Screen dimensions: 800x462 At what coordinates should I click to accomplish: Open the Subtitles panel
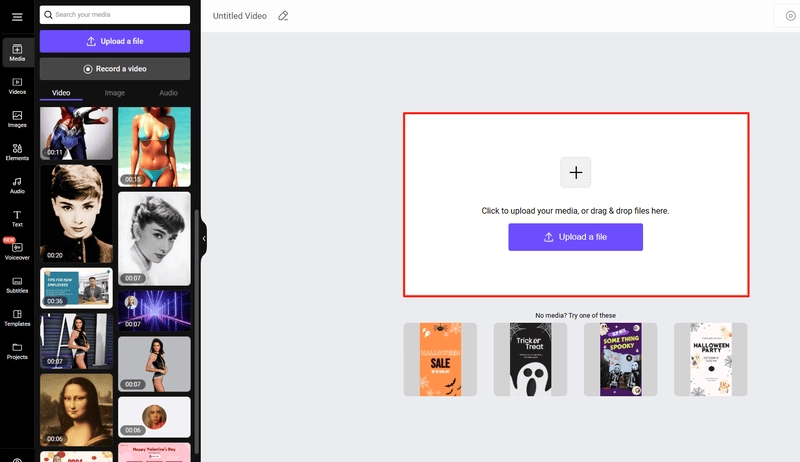pos(17,285)
